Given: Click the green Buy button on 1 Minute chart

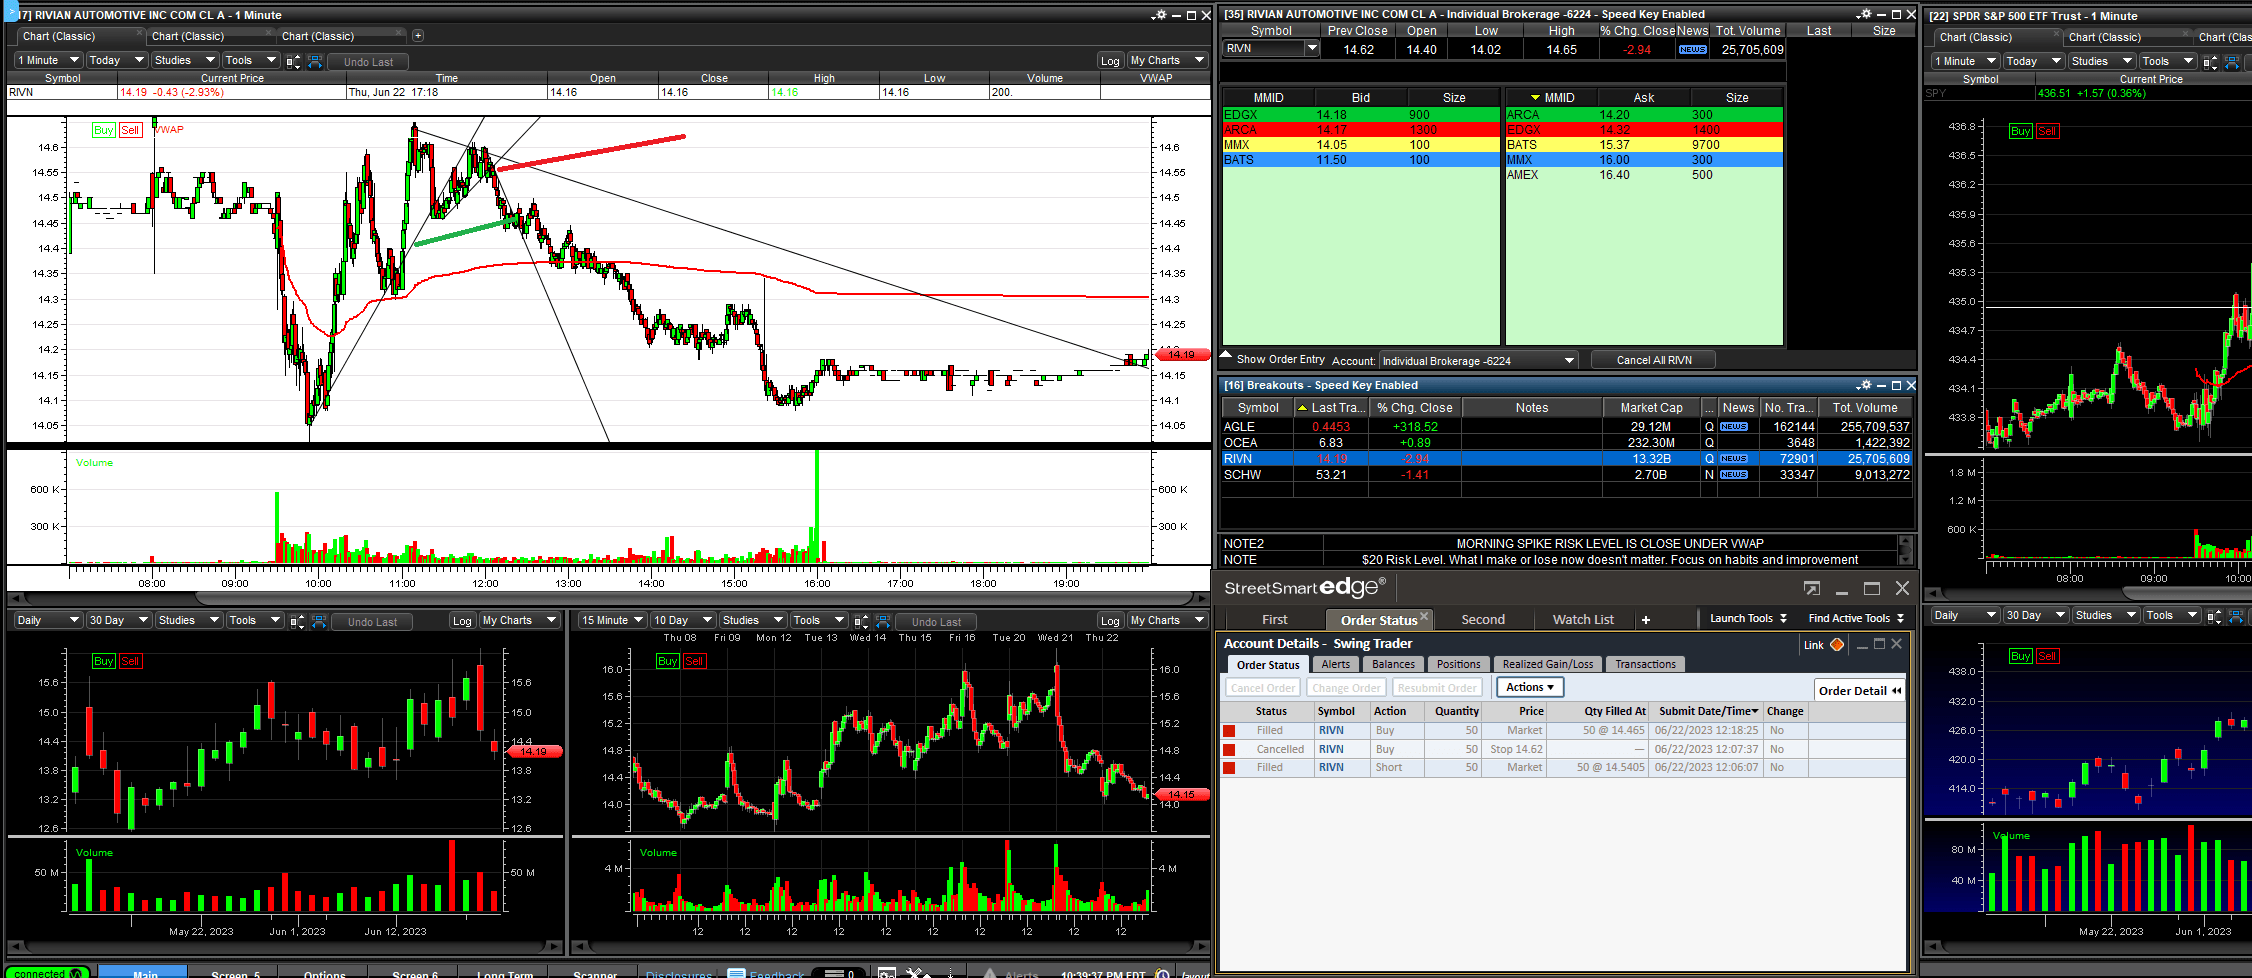Looking at the screenshot, I should (x=103, y=130).
